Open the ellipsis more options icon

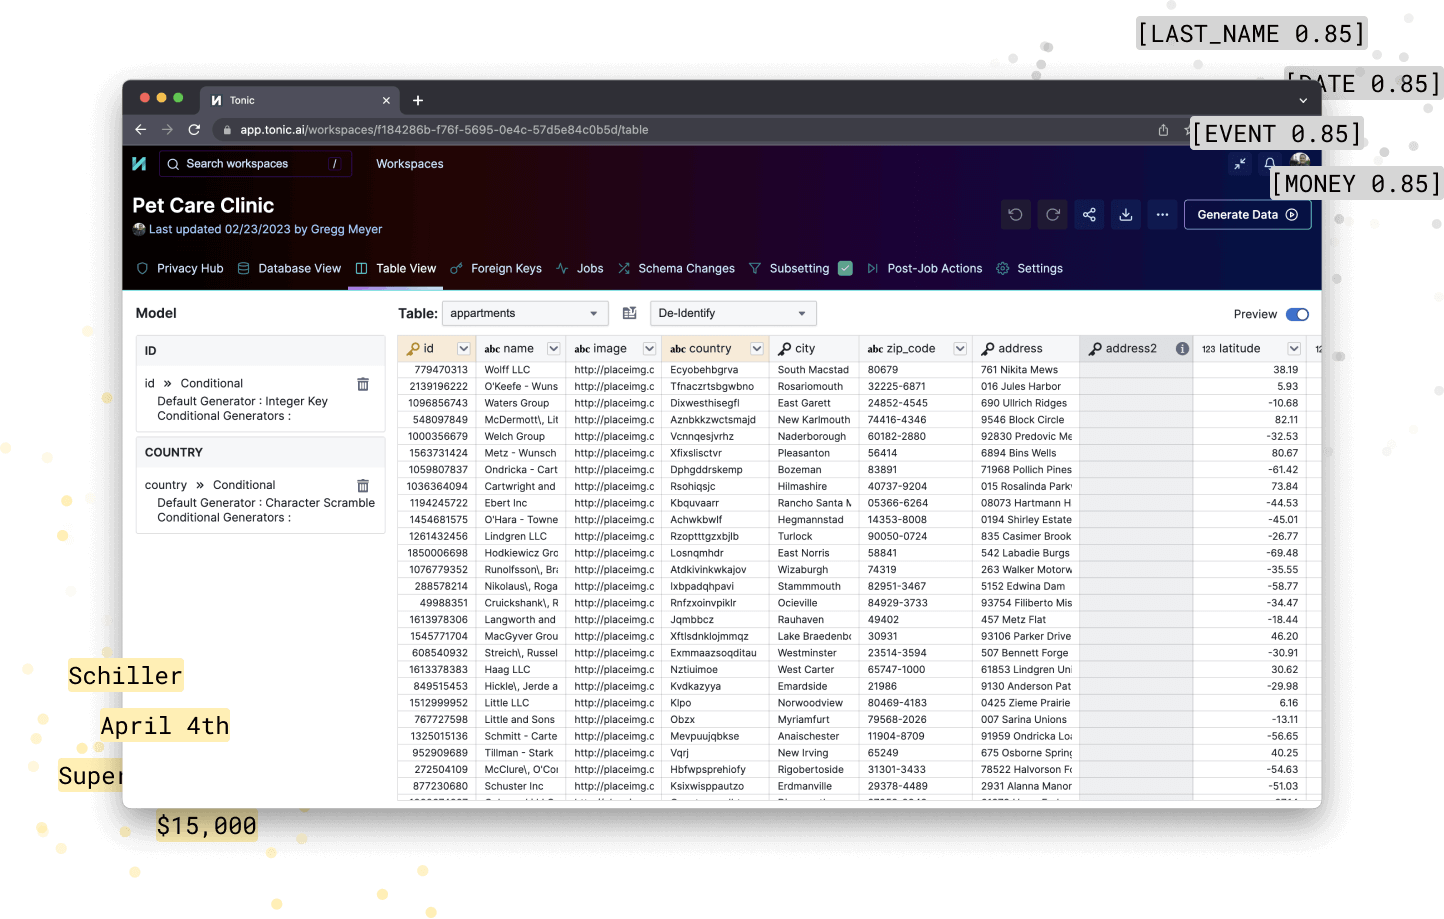pos(1162,214)
